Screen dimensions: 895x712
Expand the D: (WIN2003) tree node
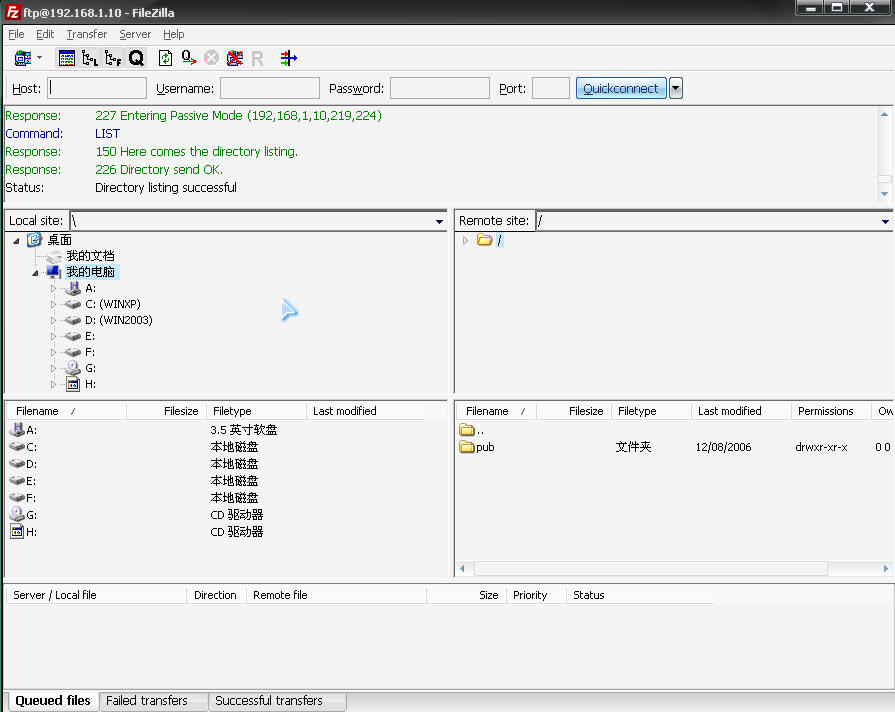(53, 321)
